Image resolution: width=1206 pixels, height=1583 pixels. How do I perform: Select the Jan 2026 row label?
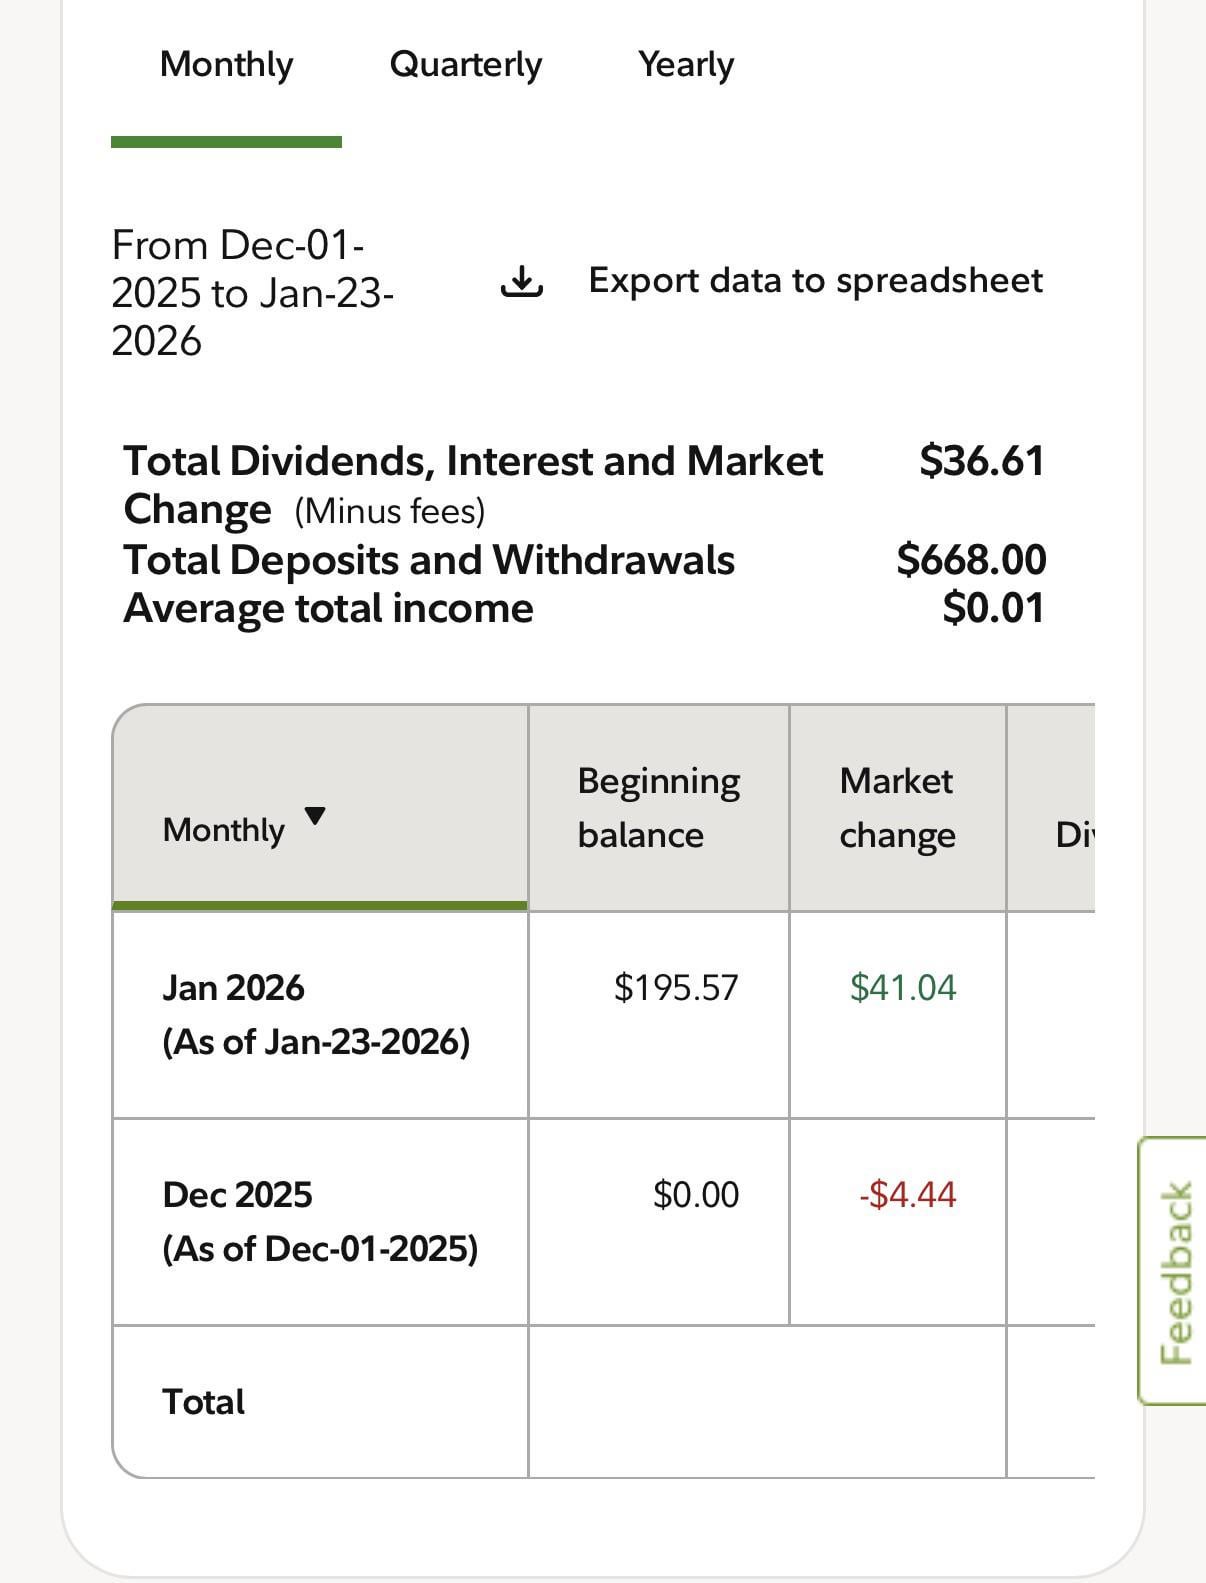(x=233, y=988)
